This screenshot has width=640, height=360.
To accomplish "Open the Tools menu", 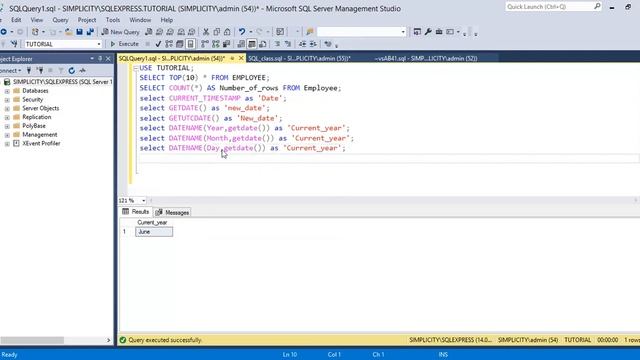I will tap(113, 20).
